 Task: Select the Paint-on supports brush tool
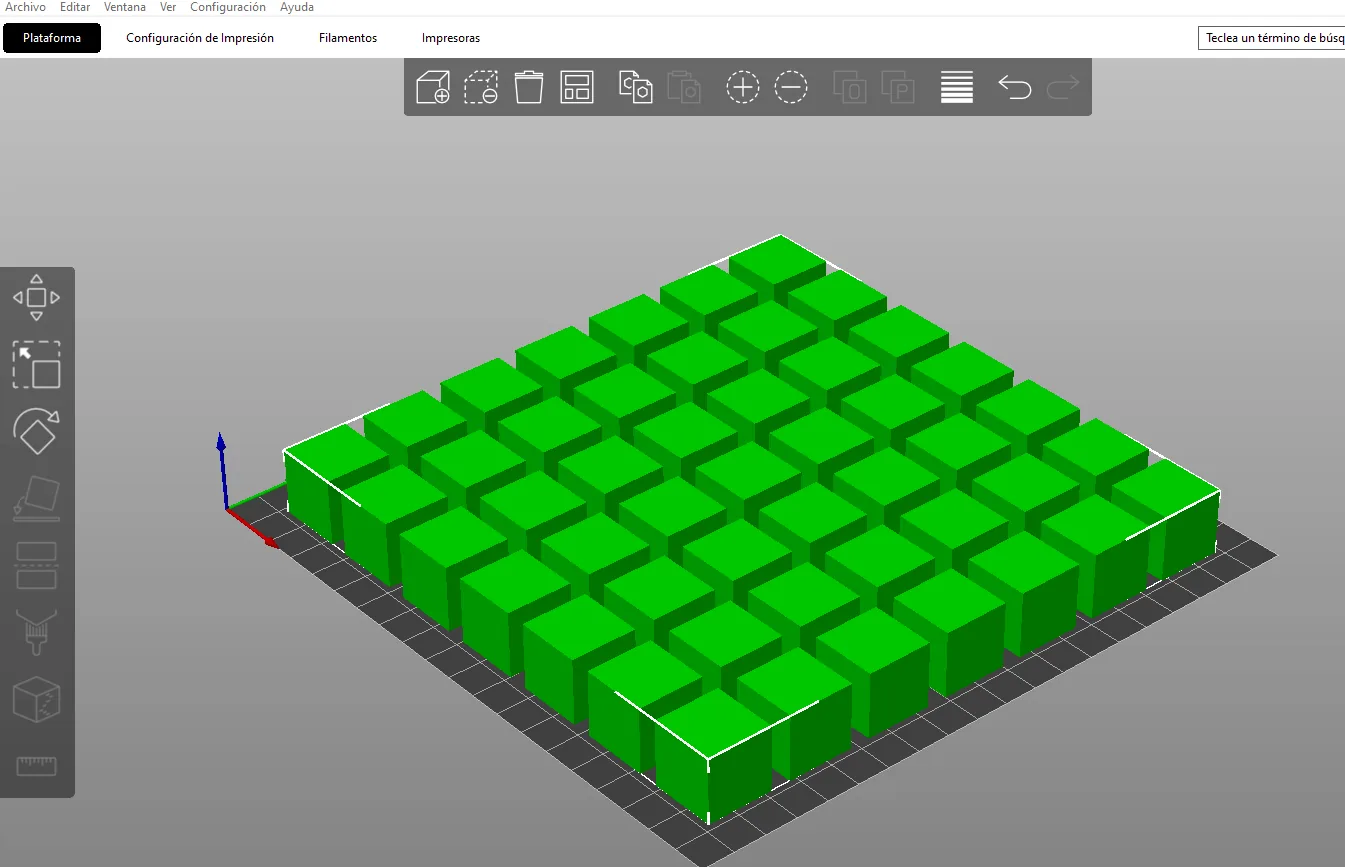pos(36,632)
